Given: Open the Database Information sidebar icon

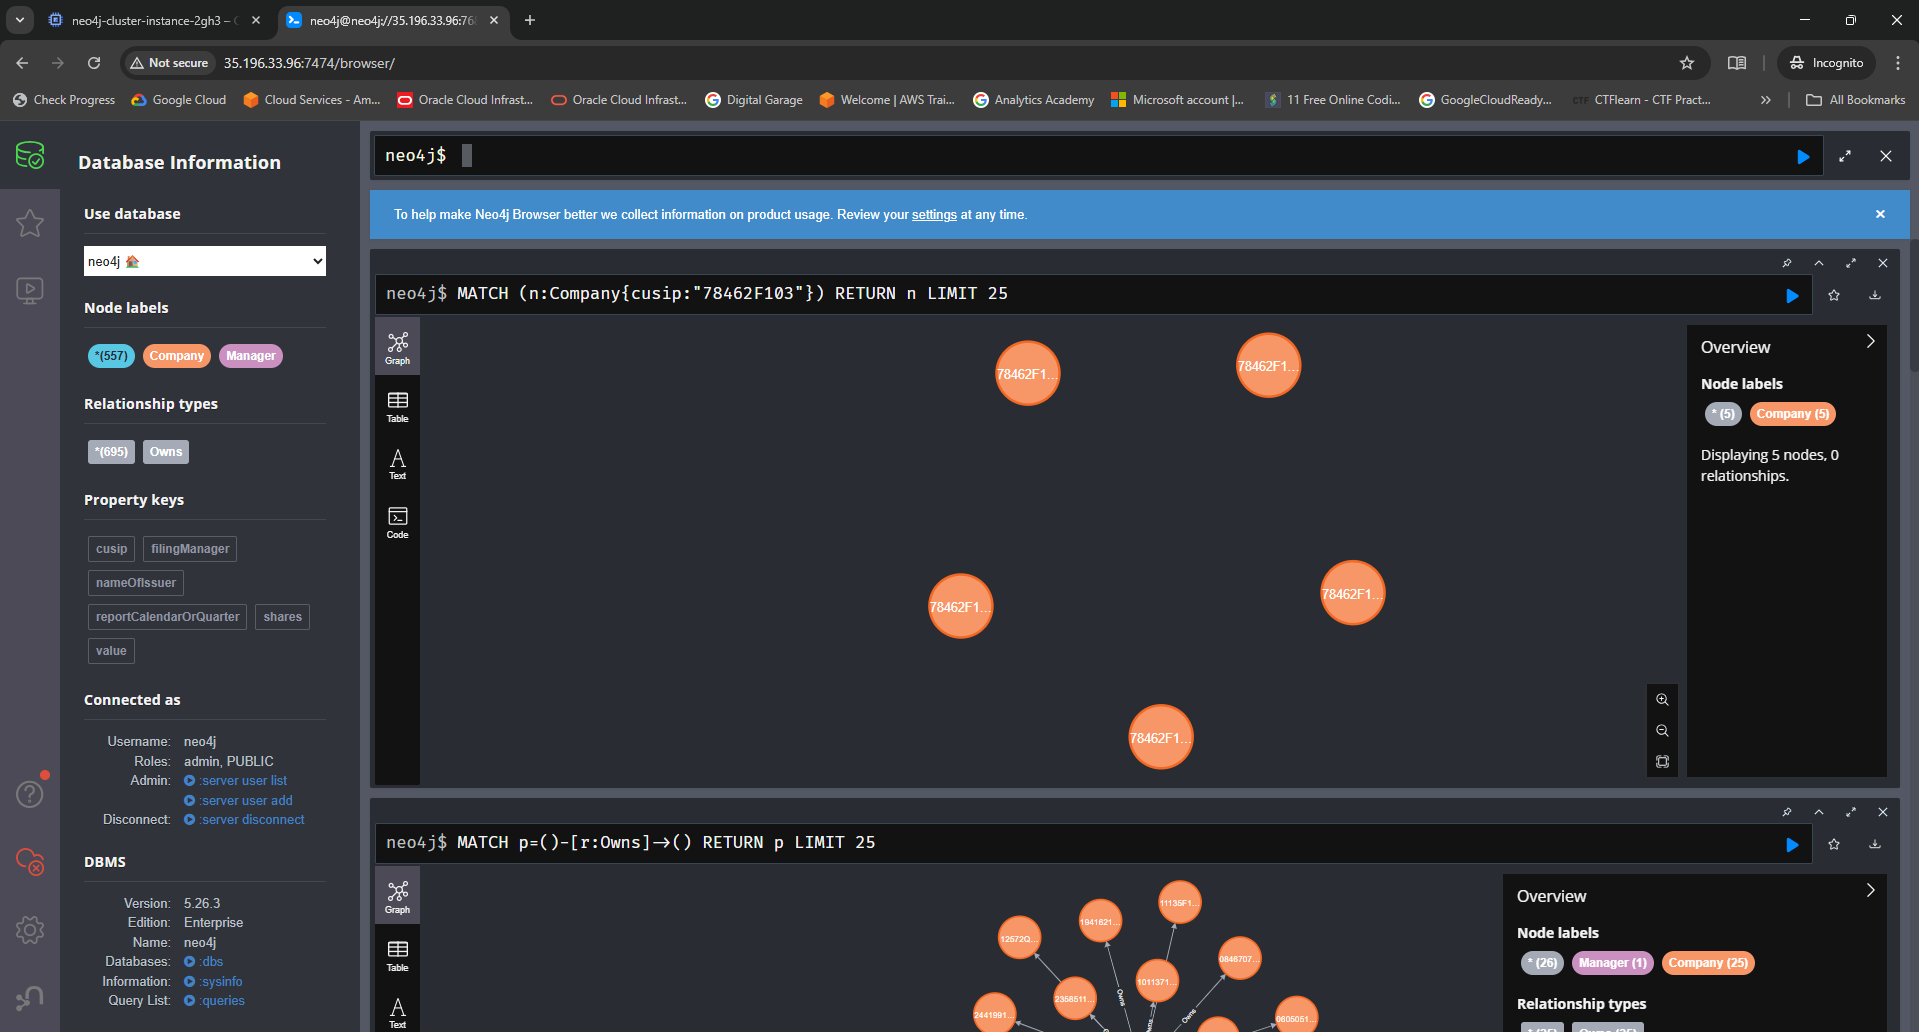Looking at the screenshot, I should pos(30,155).
